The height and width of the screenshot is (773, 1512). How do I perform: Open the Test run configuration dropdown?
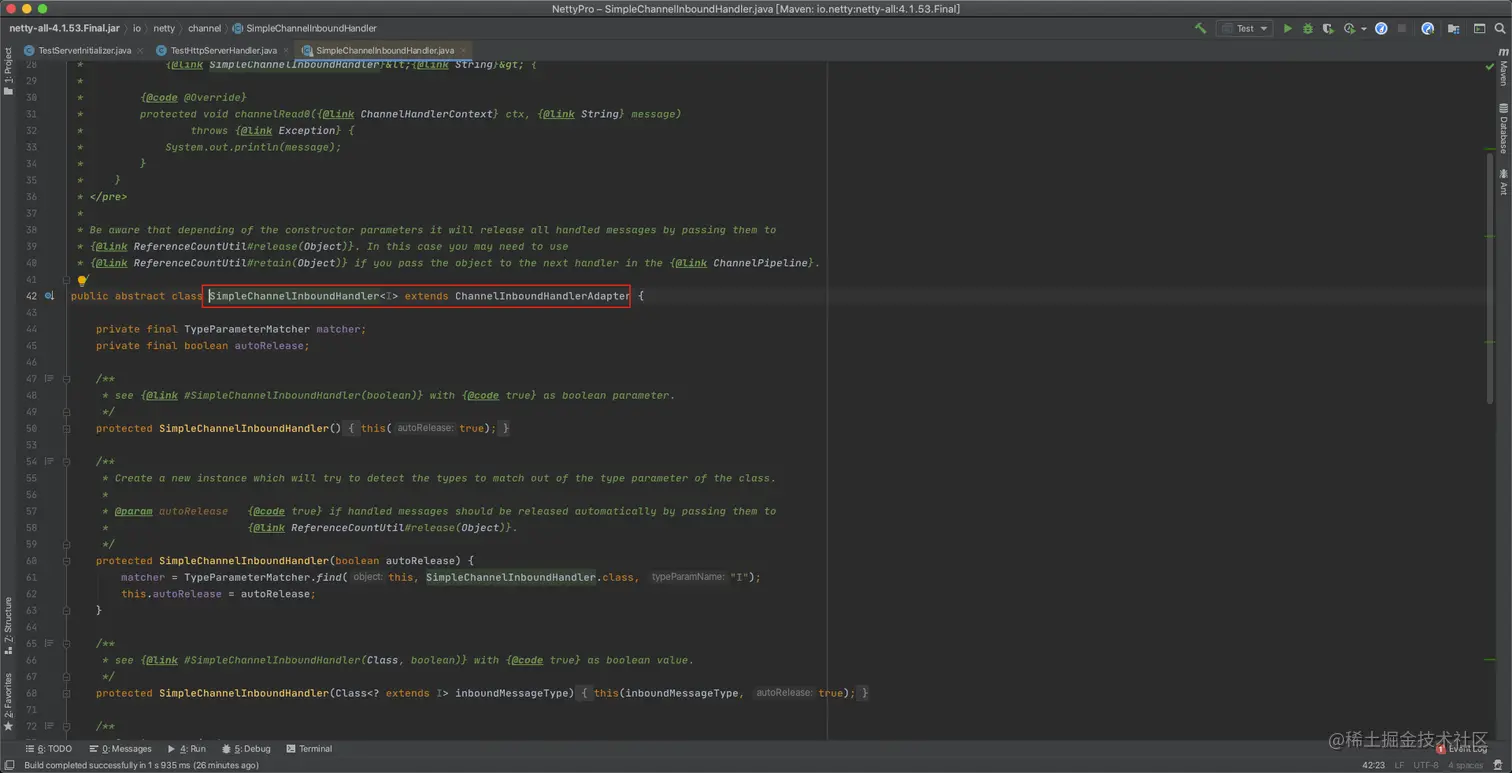pyautogui.click(x=1244, y=29)
